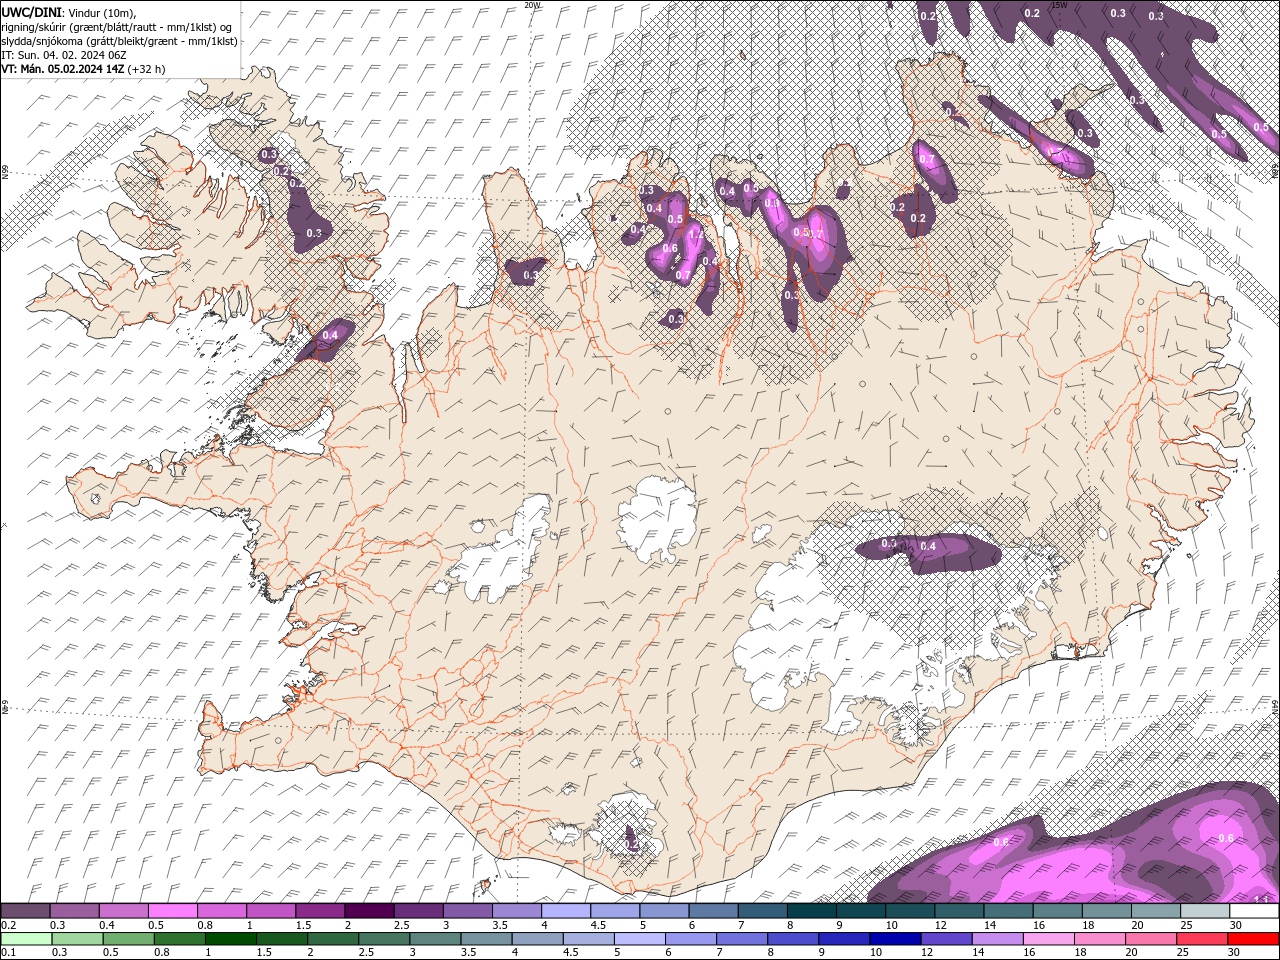Click the 0.4 value in the southeast highland band

pyautogui.click(x=928, y=546)
